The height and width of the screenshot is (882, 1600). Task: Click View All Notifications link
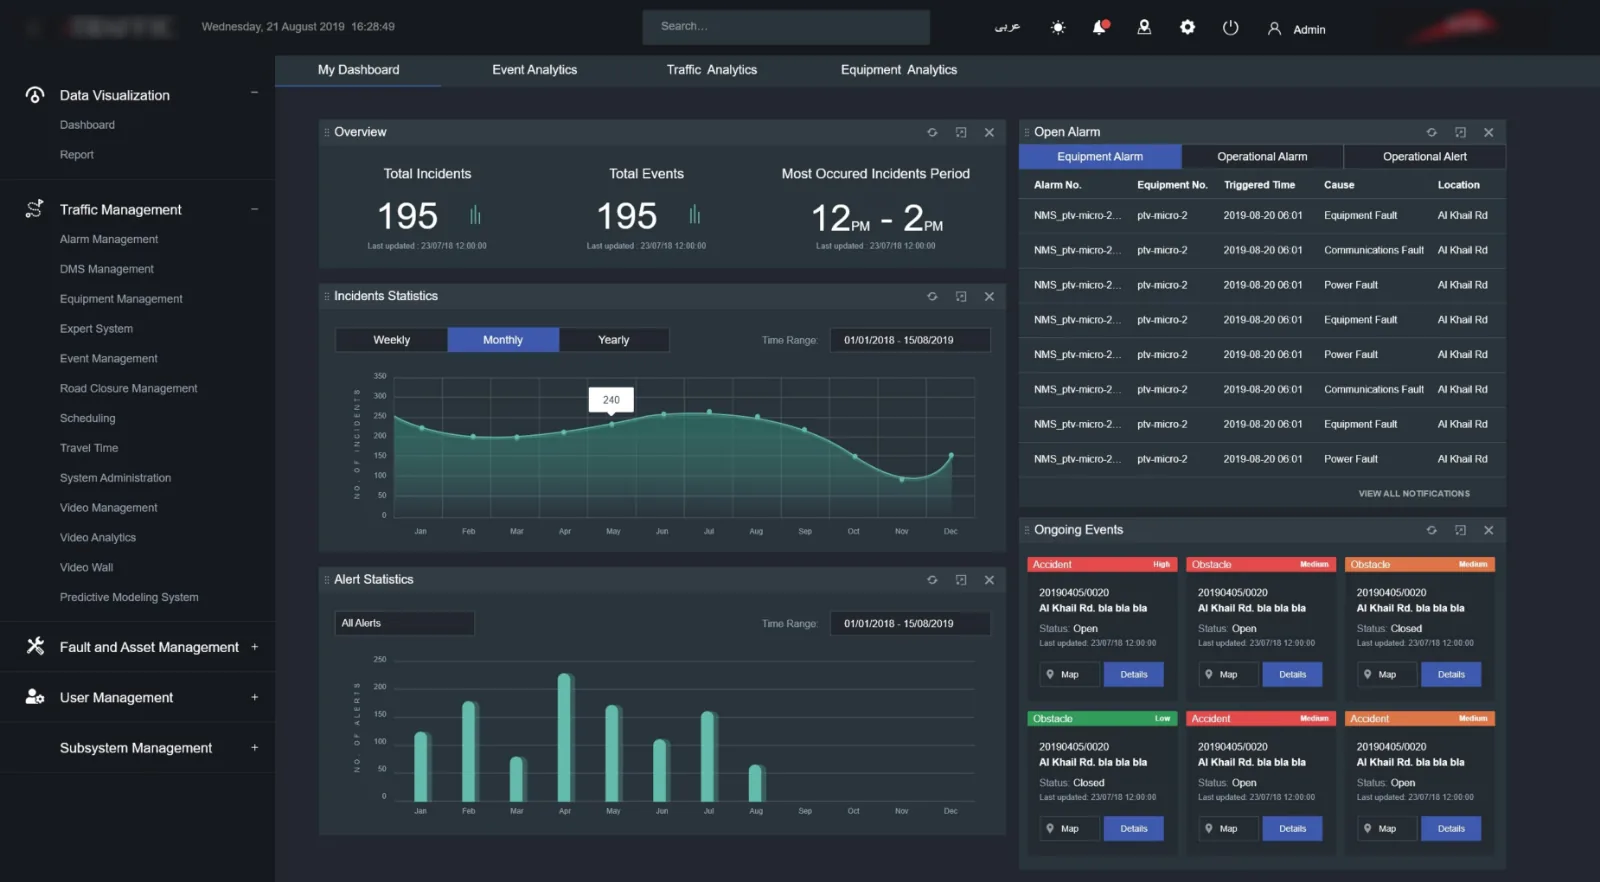[1414, 494]
